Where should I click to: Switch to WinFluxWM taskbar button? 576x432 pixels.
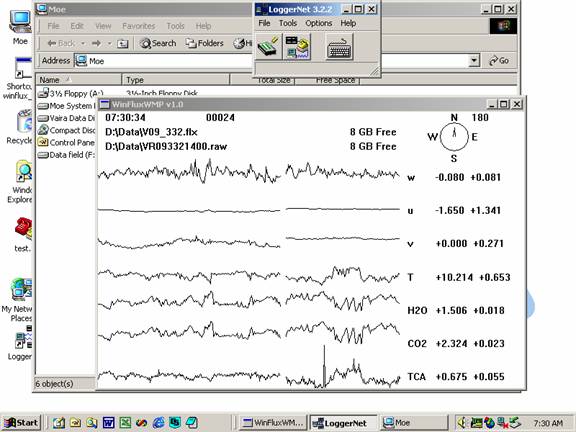pyautogui.click(x=273, y=423)
